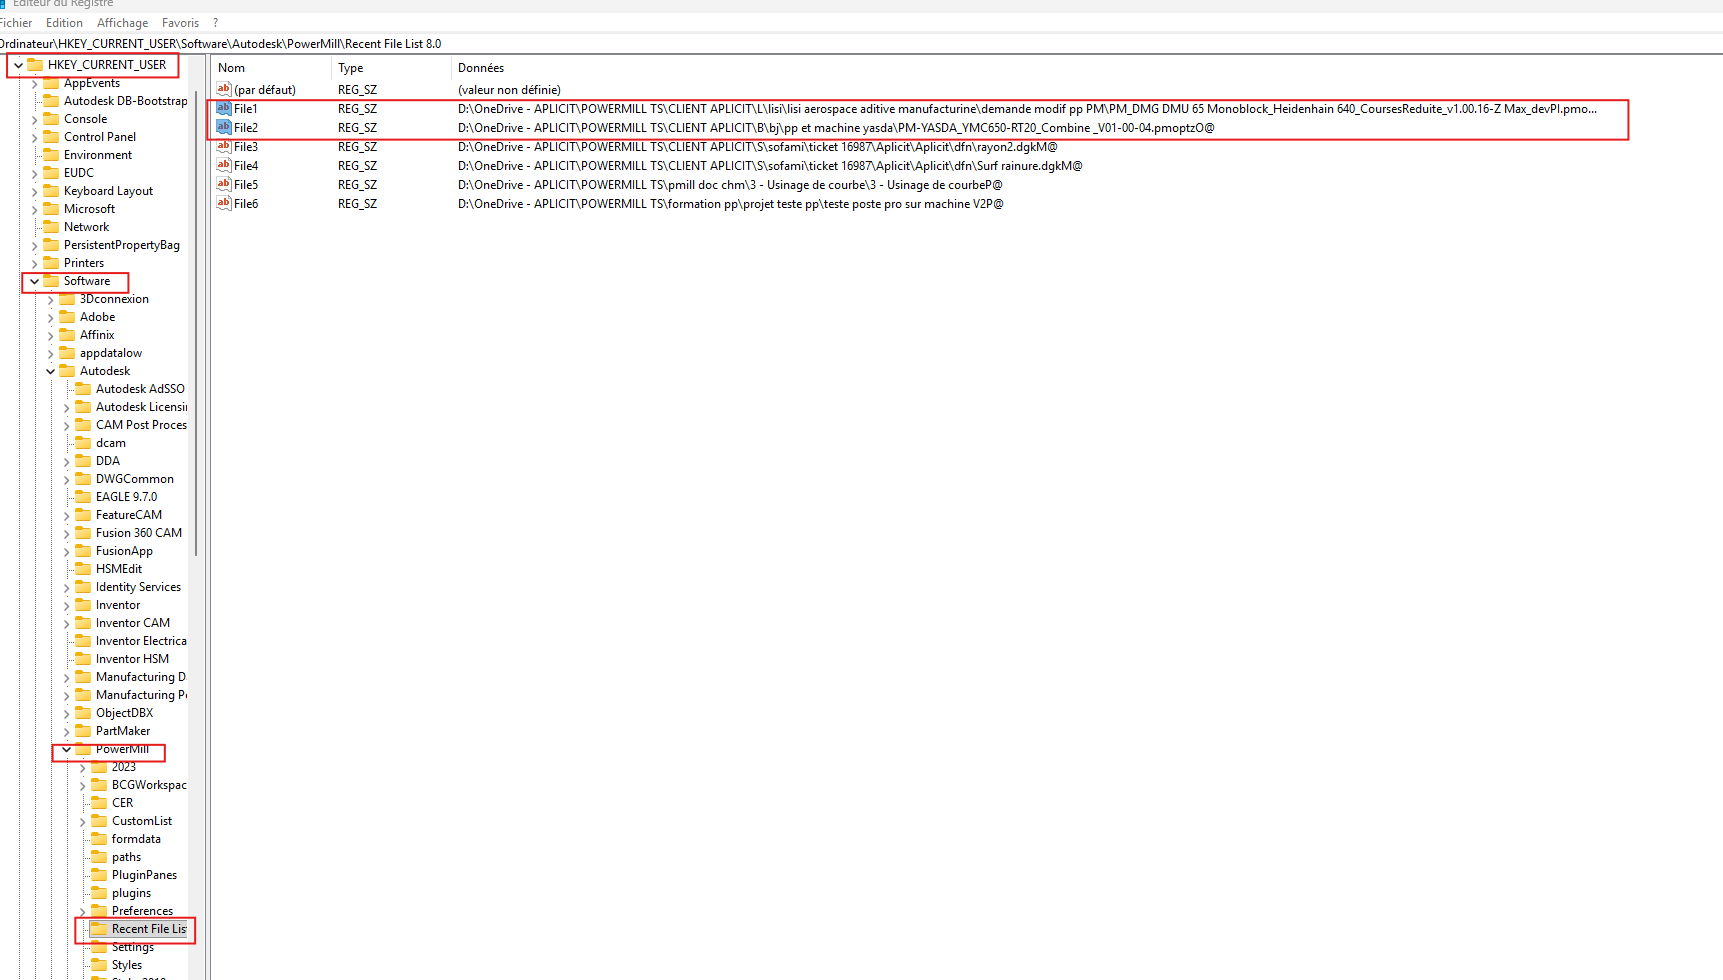Click the registry path address bar
The image size is (1723, 980).
point(700,44)
